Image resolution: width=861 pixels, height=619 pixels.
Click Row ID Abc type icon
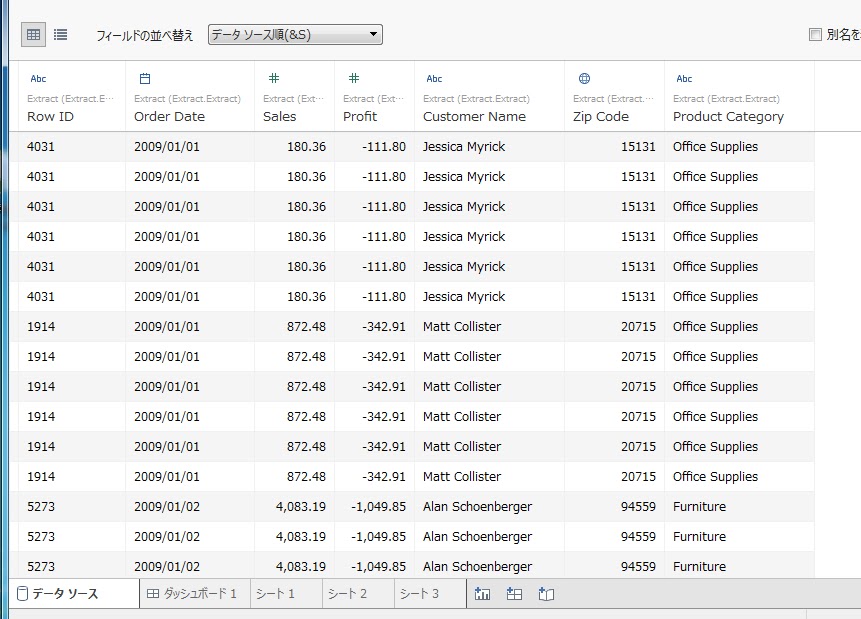[38, 78]
